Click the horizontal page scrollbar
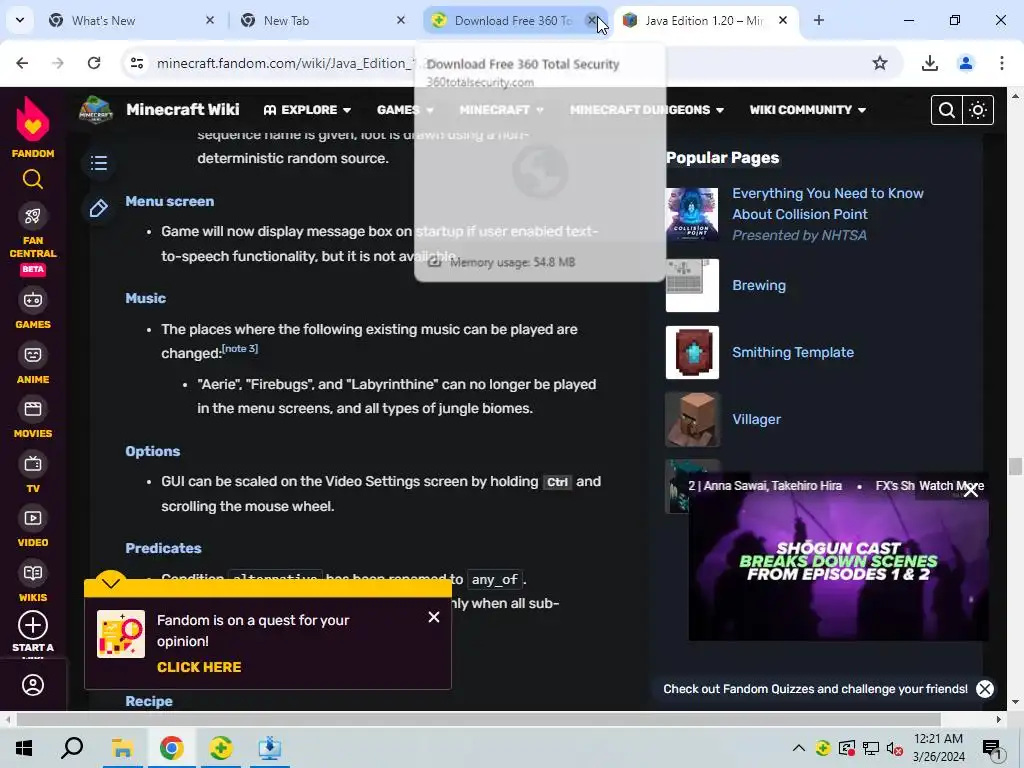The height and width of the screenshot is (768, 1024). (x=478, y=719)
